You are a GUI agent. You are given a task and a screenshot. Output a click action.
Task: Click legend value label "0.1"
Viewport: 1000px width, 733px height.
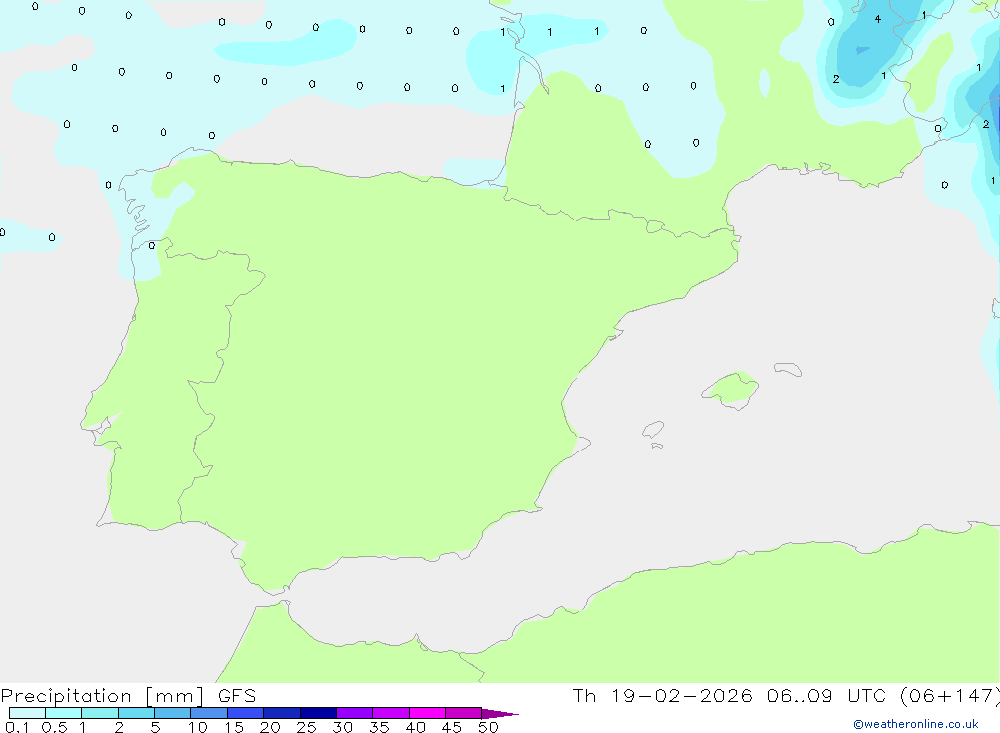[x=17, y=727]
